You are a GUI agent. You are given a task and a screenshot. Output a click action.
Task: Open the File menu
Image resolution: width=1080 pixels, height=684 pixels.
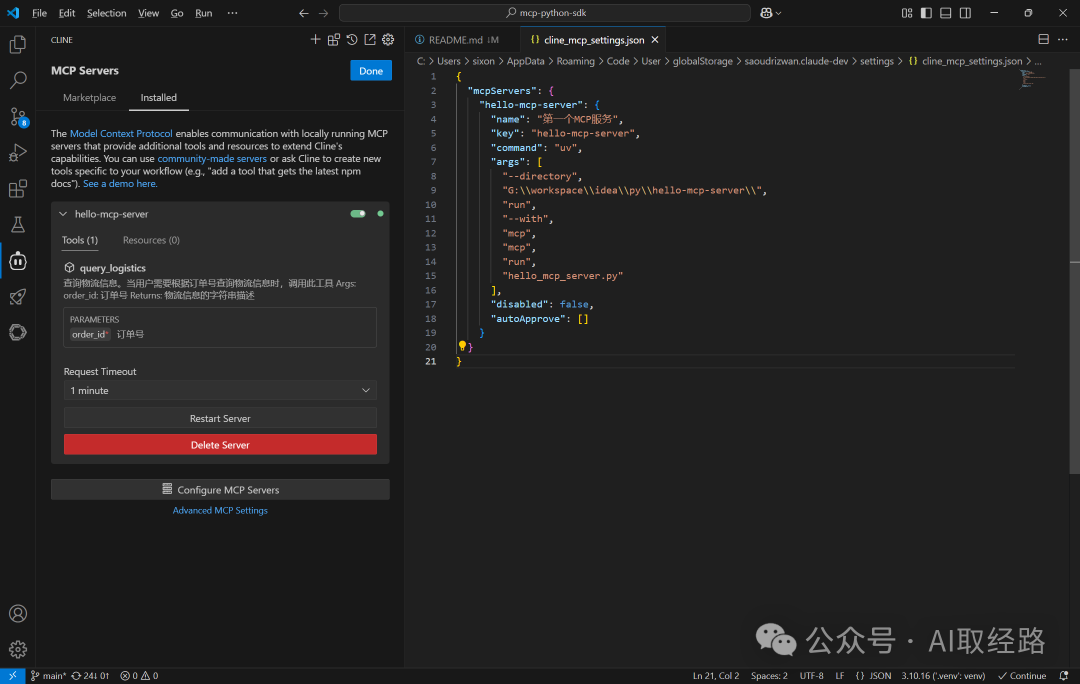(x=40, y=13)
